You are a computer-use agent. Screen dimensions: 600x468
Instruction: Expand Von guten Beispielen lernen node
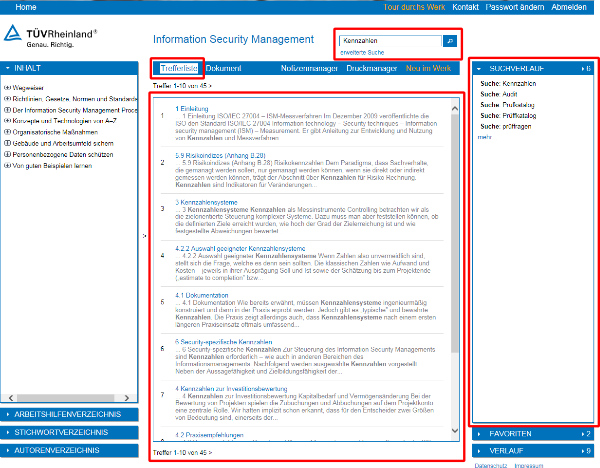click(x=7, y=166)
